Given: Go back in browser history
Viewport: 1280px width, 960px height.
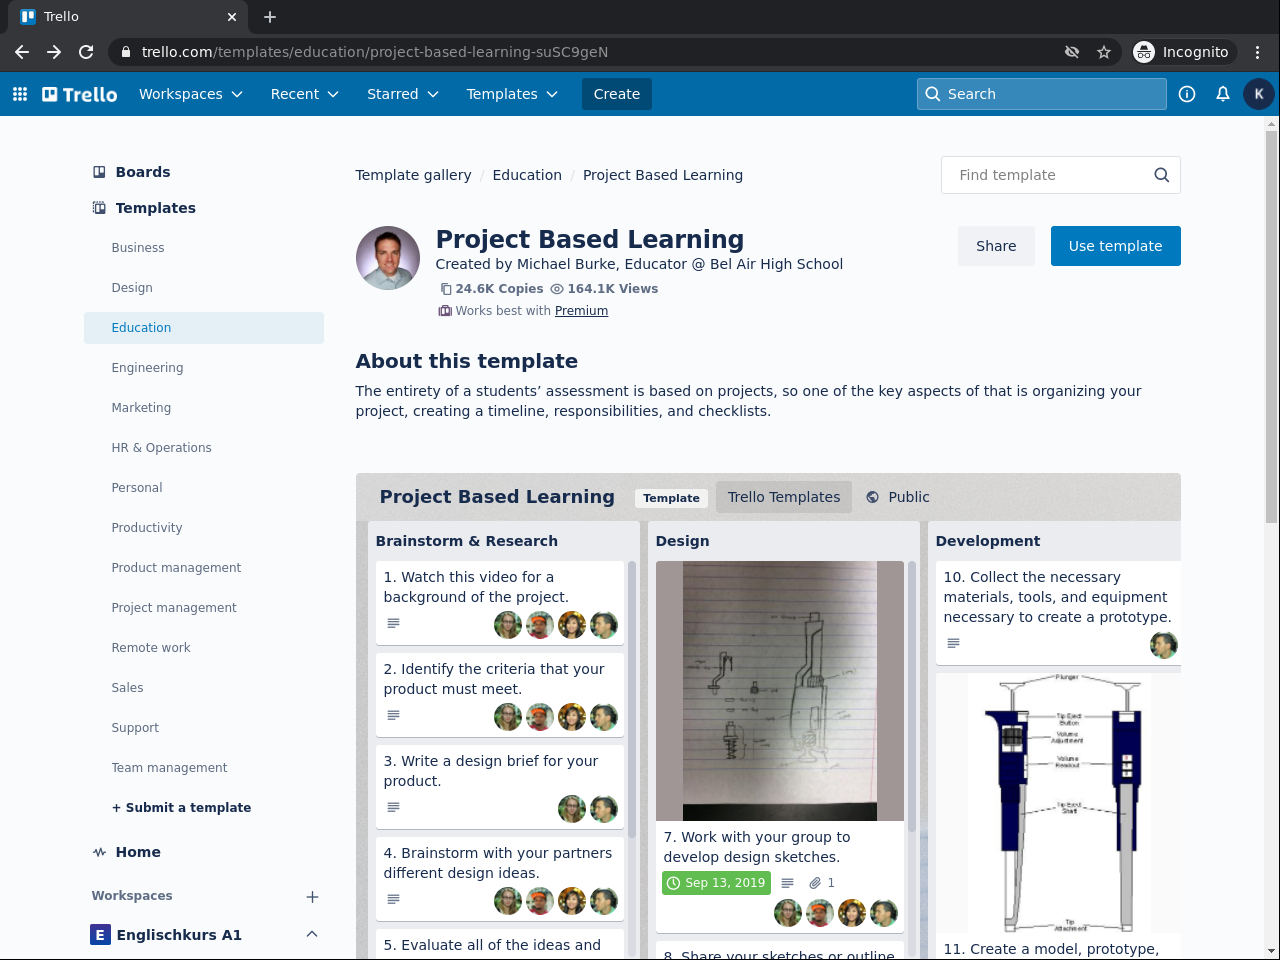Looking at the screenshot, I should (x=22, y=52).
